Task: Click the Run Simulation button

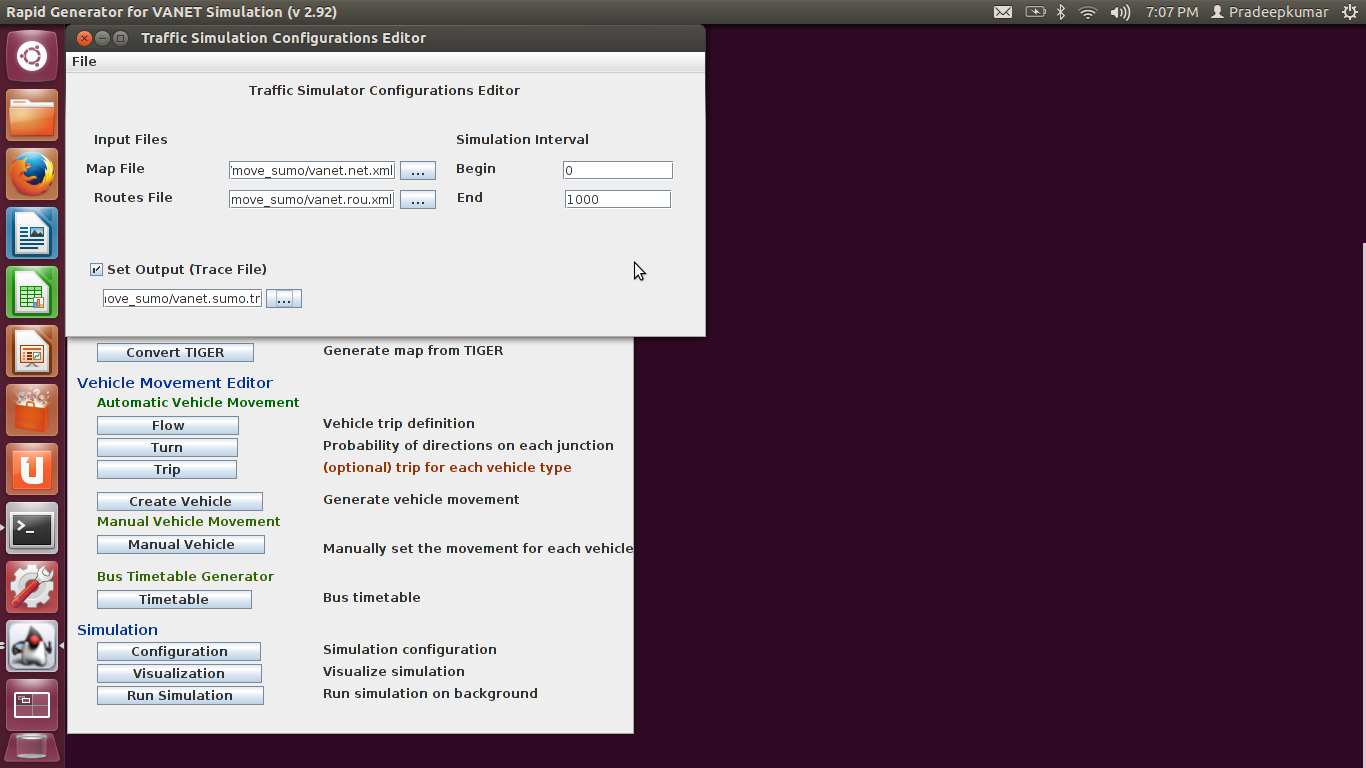Action: click(180, 696)
